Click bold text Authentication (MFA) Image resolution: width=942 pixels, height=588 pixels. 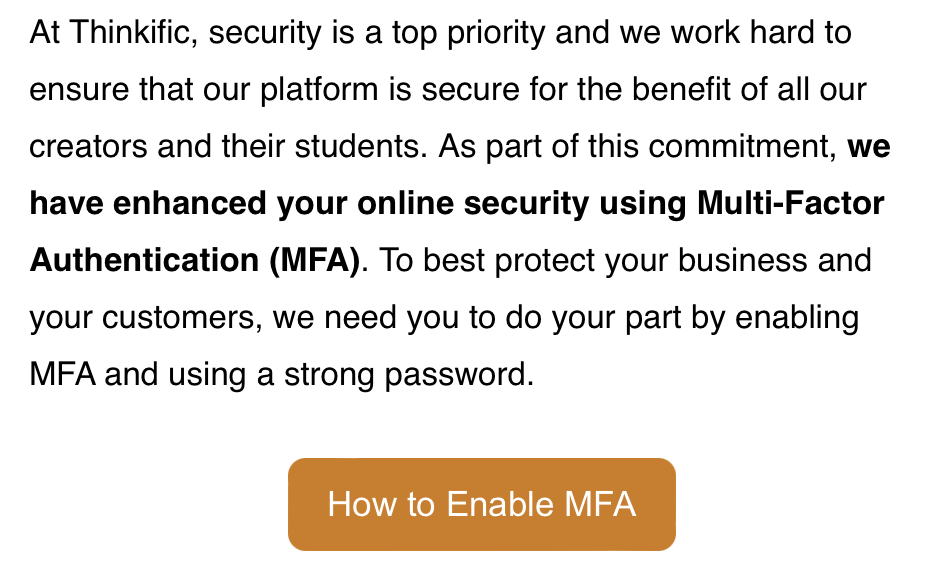(194, 261)
